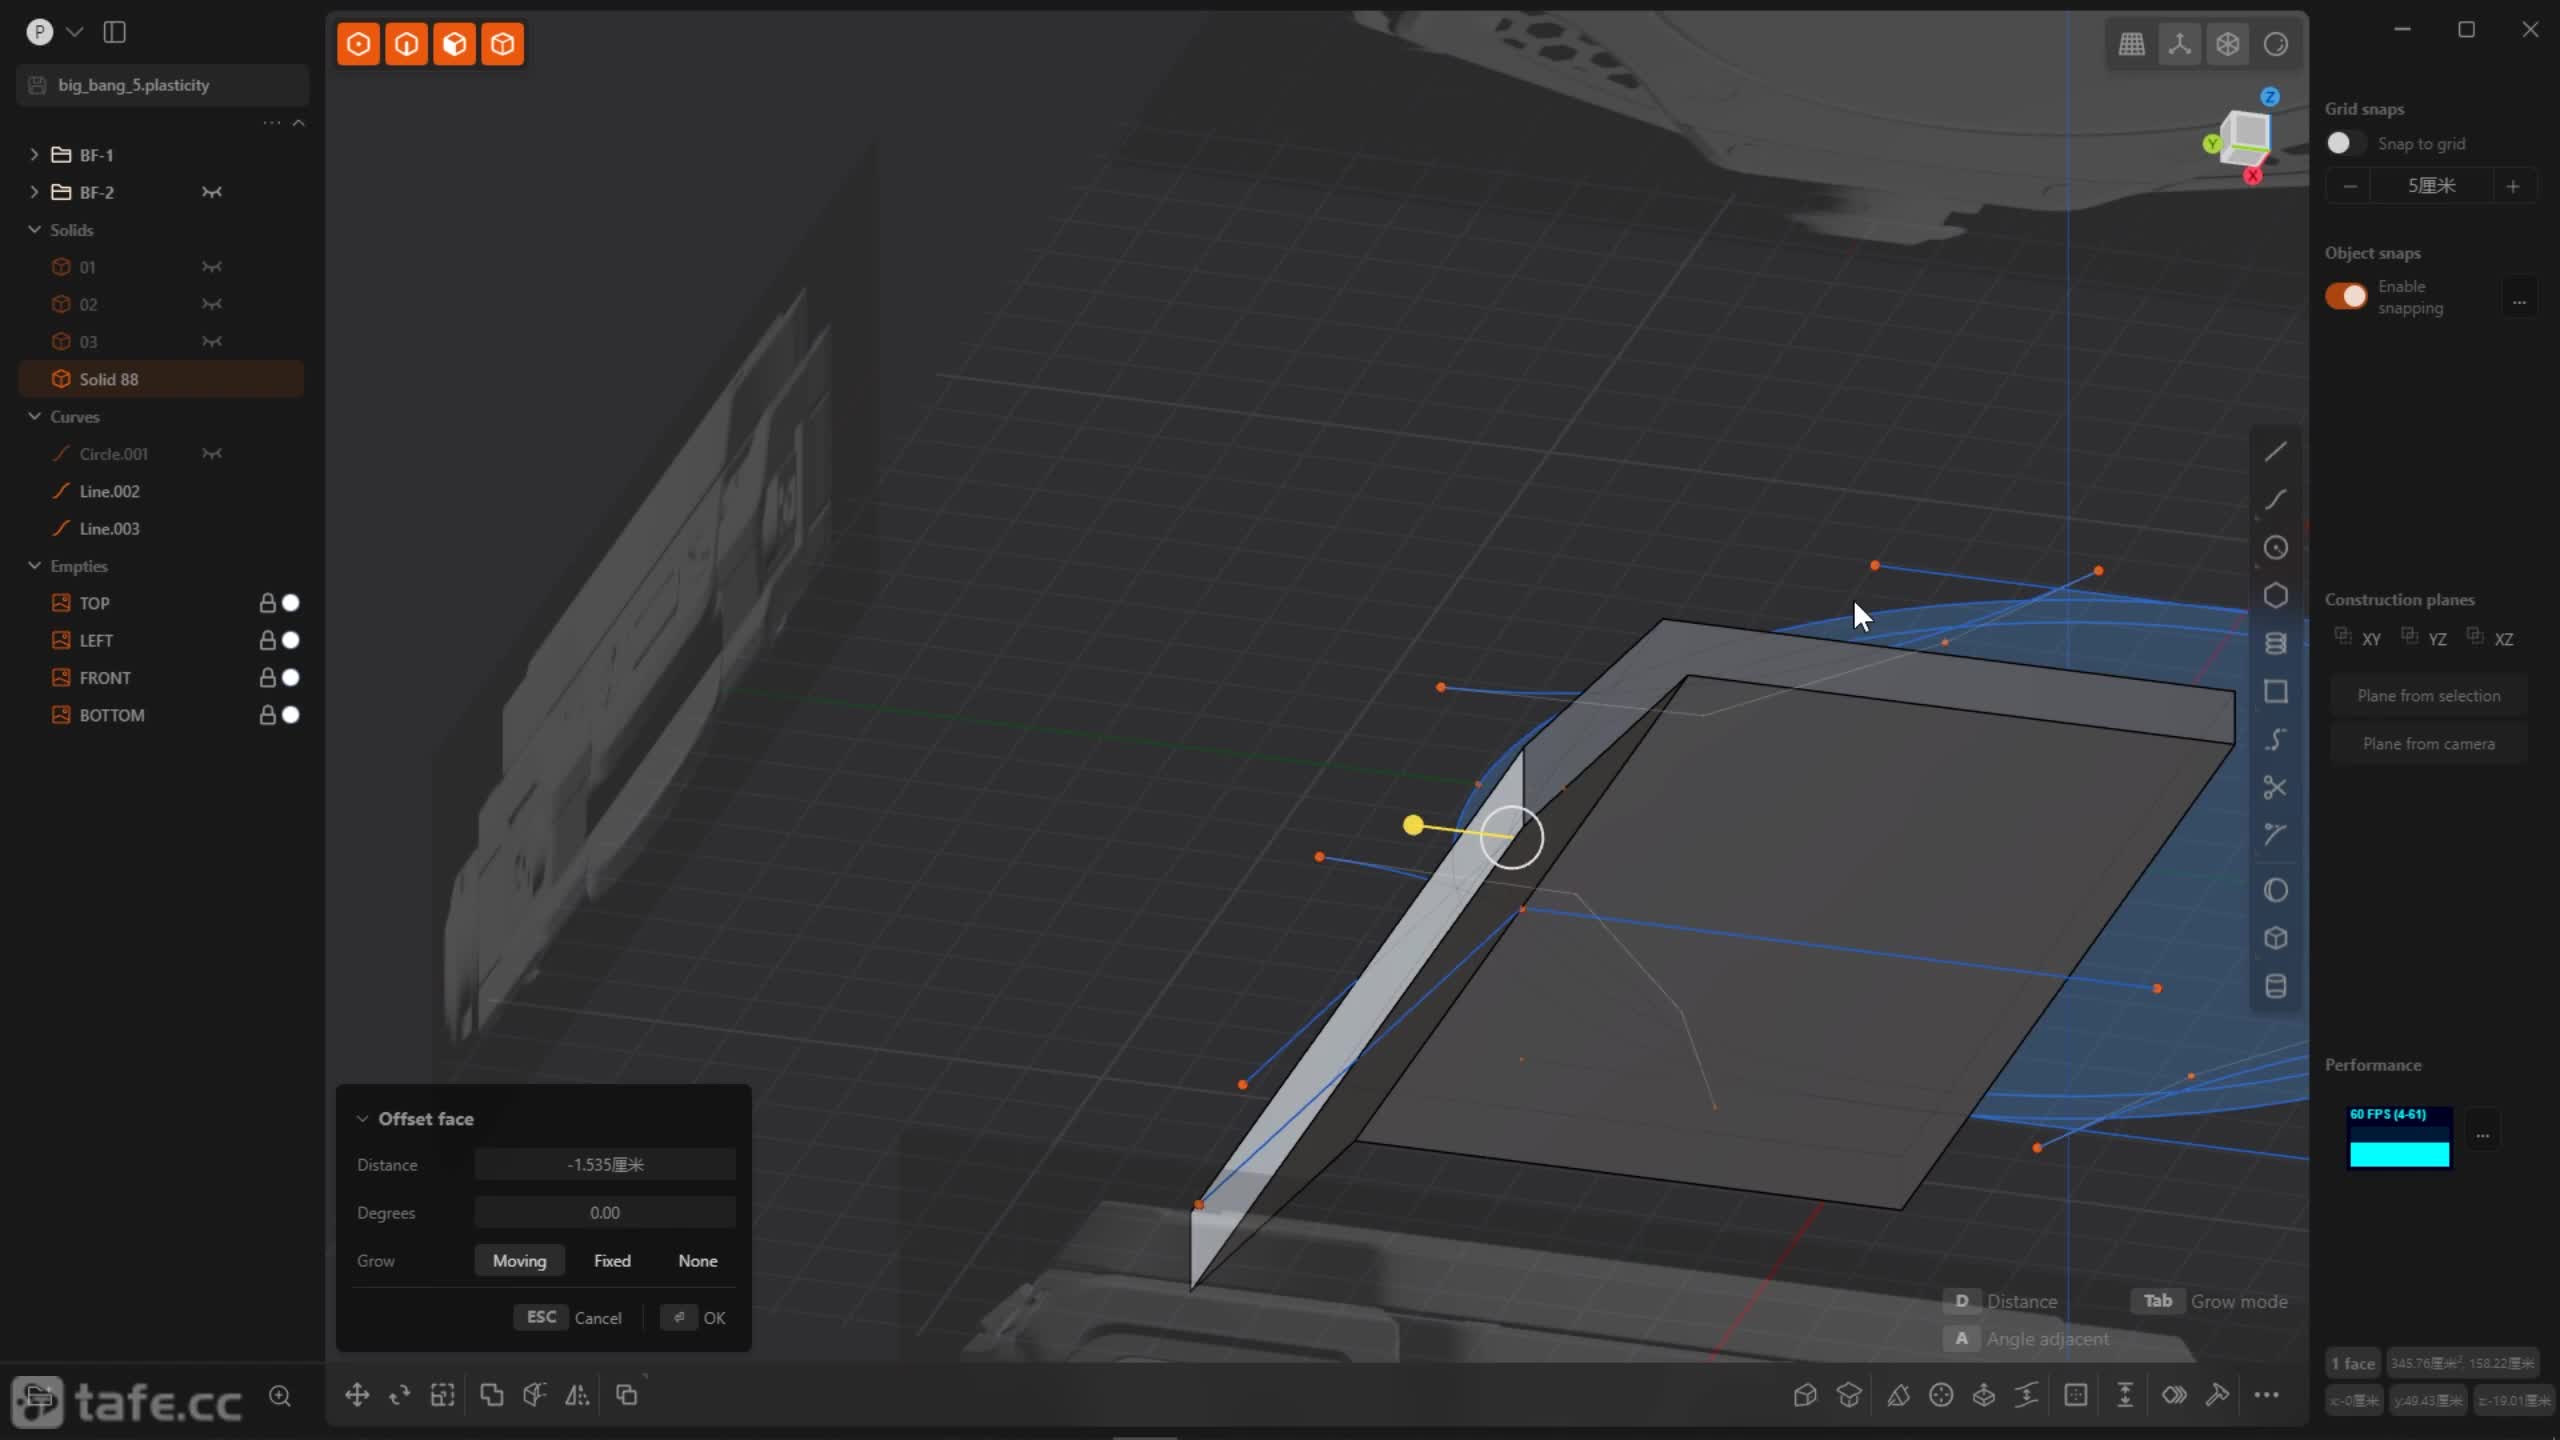Select the Circle curve tool
This screenshot has height=1440, width=2560.
(x=2275, y=548)
